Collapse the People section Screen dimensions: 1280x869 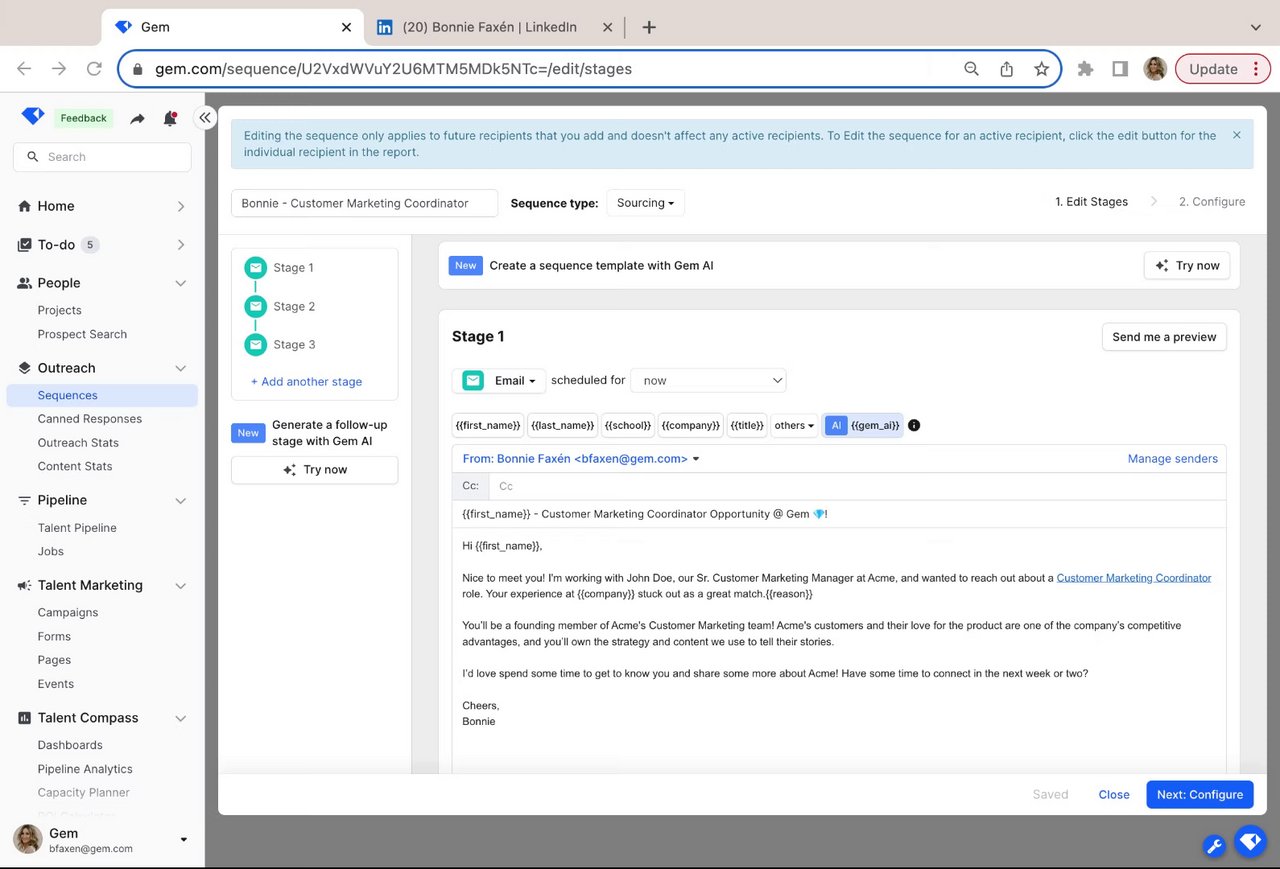coord(181,283)
